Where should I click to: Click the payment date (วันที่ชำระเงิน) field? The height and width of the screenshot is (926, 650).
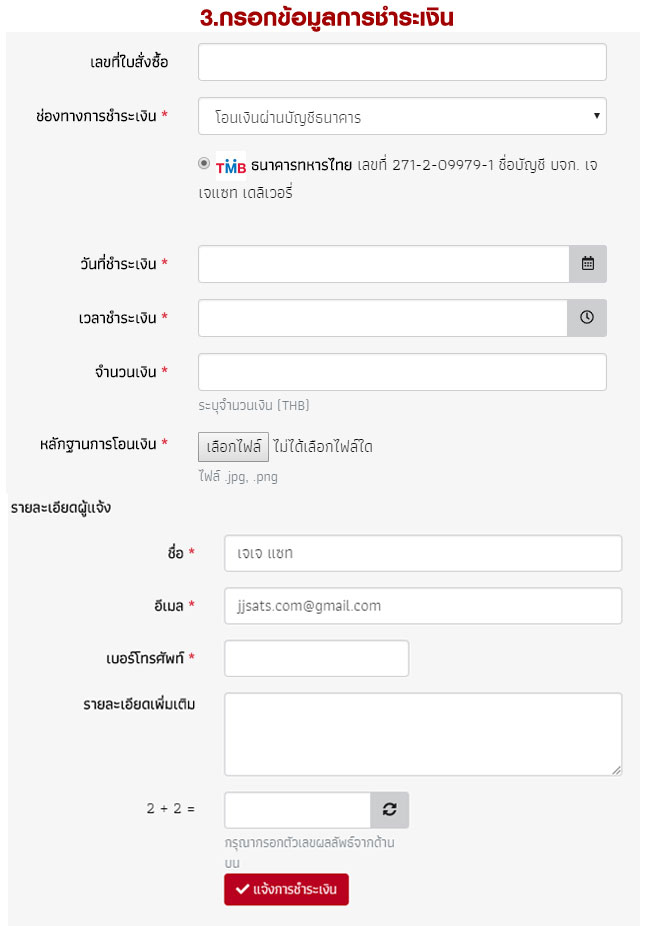[x=384, y=264]
